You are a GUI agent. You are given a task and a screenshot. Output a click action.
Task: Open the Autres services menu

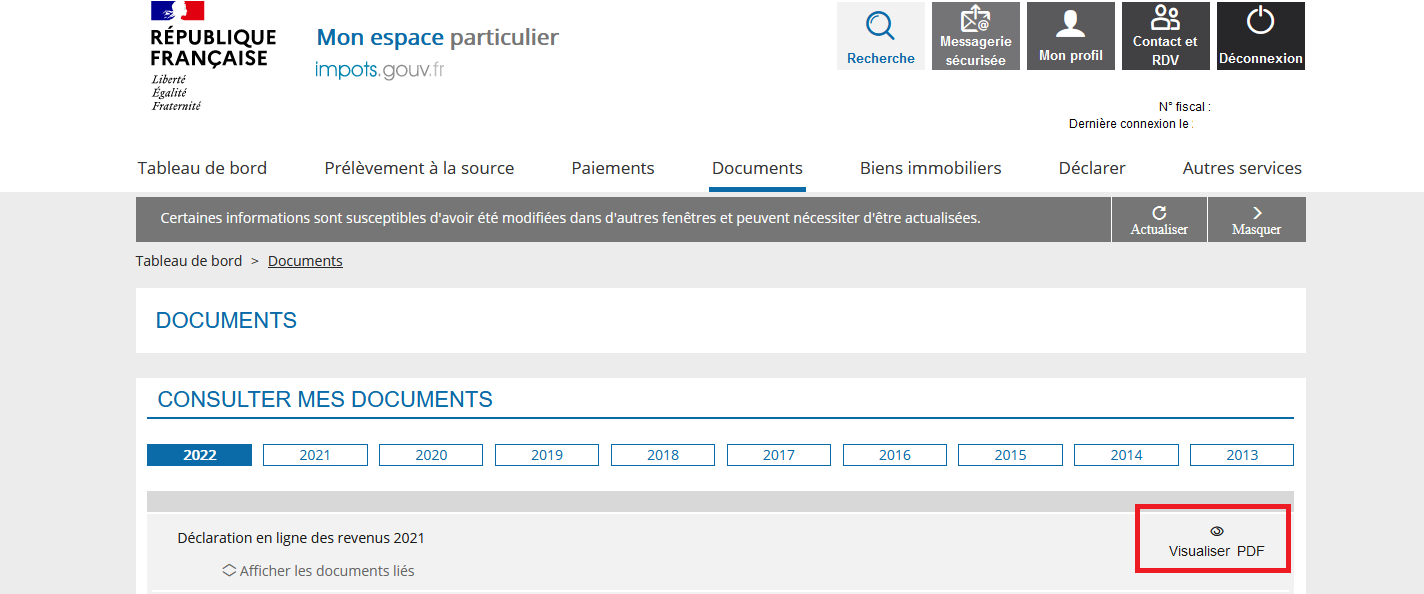coord(1242,168)
